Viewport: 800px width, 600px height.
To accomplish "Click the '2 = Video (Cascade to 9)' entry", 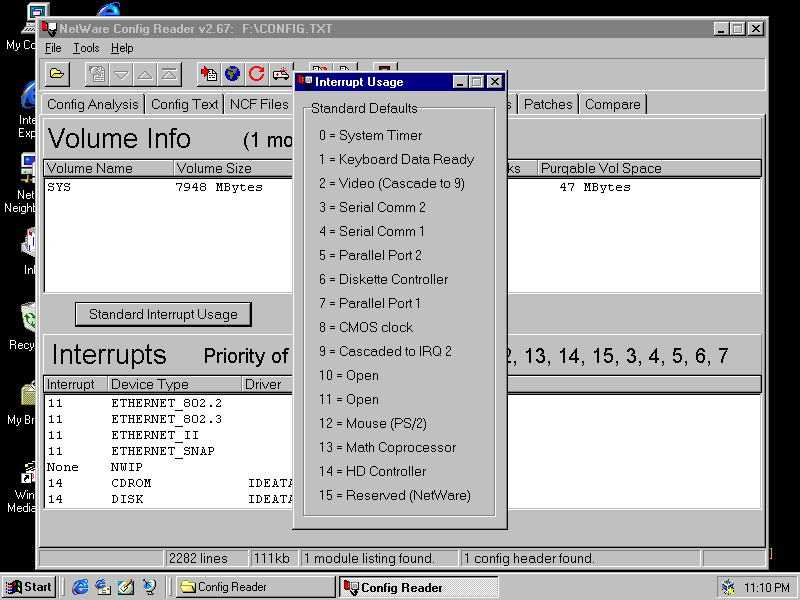I will click(x=392, y=184).
